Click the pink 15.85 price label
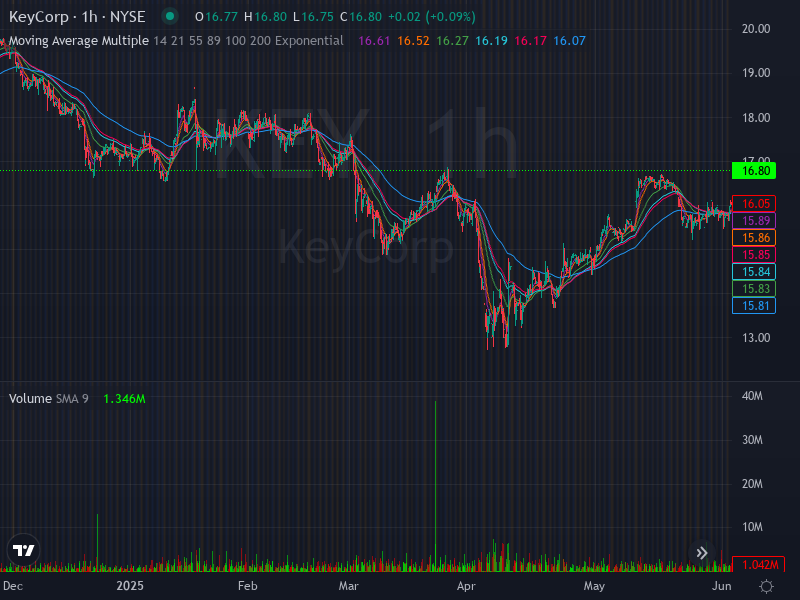Viewport: 800px width, 600px height. [754, 255]
